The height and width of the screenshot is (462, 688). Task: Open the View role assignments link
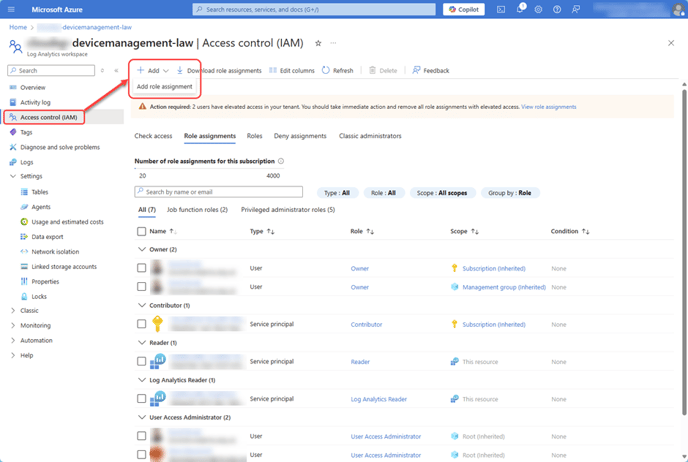548,107
